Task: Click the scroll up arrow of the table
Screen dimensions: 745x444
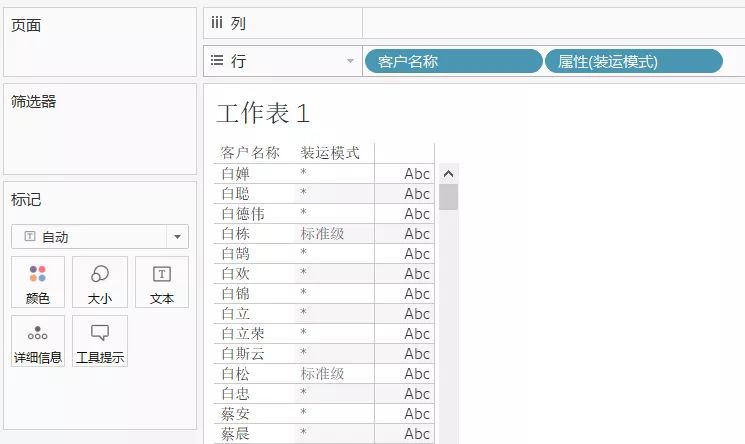Action: click(448, 174)
